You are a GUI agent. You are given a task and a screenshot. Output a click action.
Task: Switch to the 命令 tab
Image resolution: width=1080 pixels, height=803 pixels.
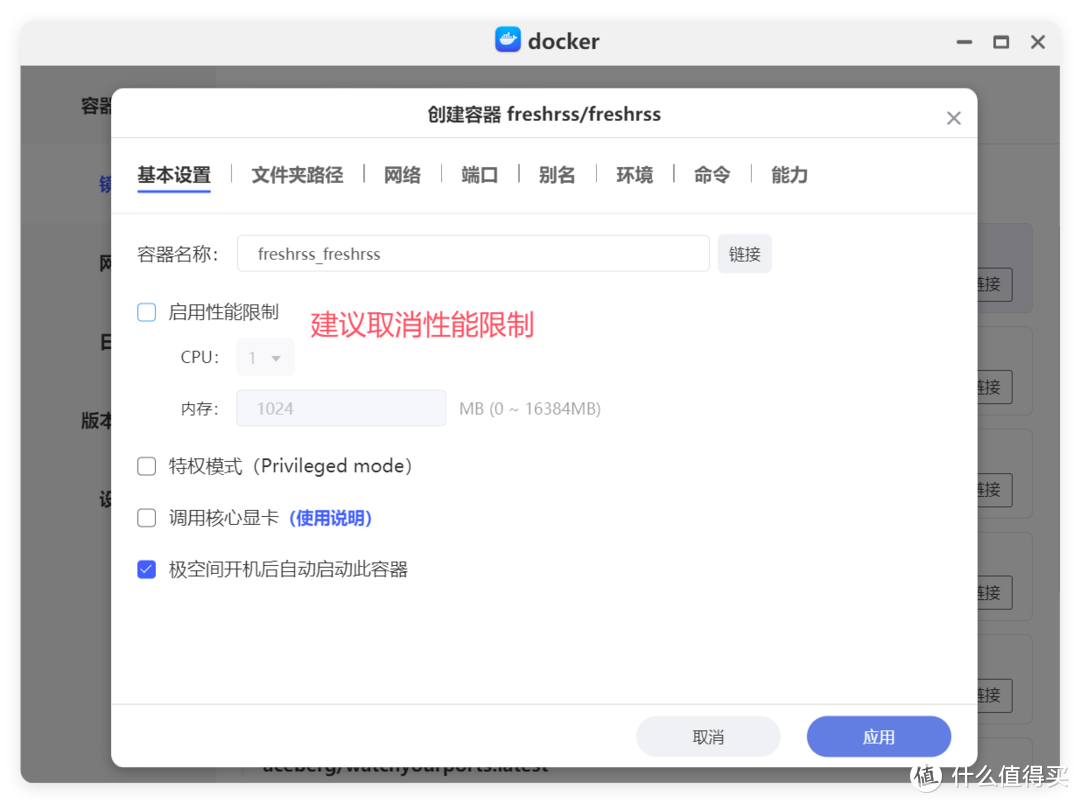click(711, 174)
